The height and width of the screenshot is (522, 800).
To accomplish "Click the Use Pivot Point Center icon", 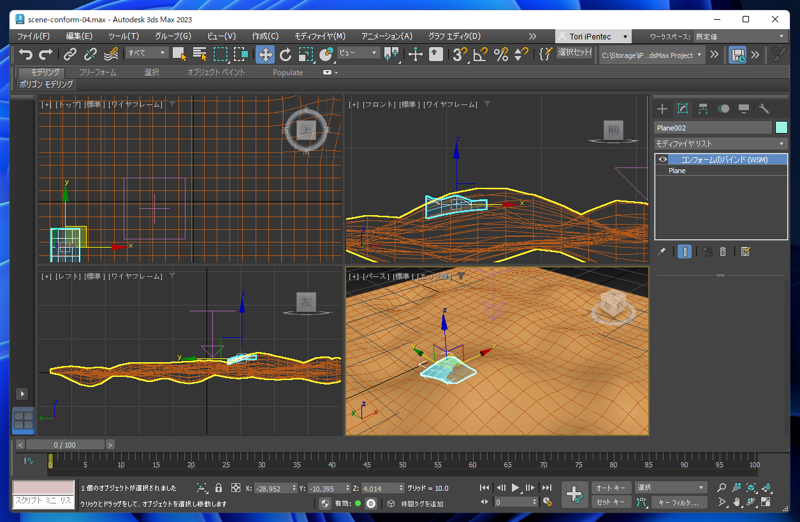I will click(x=391, y=54).
